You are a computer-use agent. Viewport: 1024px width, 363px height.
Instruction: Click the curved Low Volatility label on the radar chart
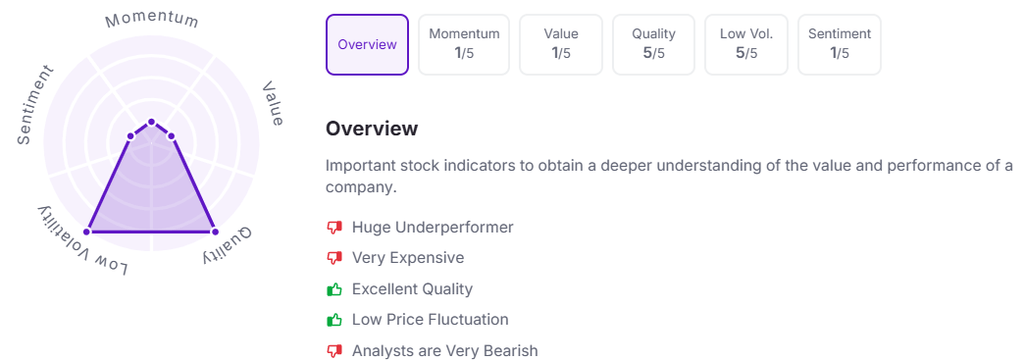click(x=80, y=242)
